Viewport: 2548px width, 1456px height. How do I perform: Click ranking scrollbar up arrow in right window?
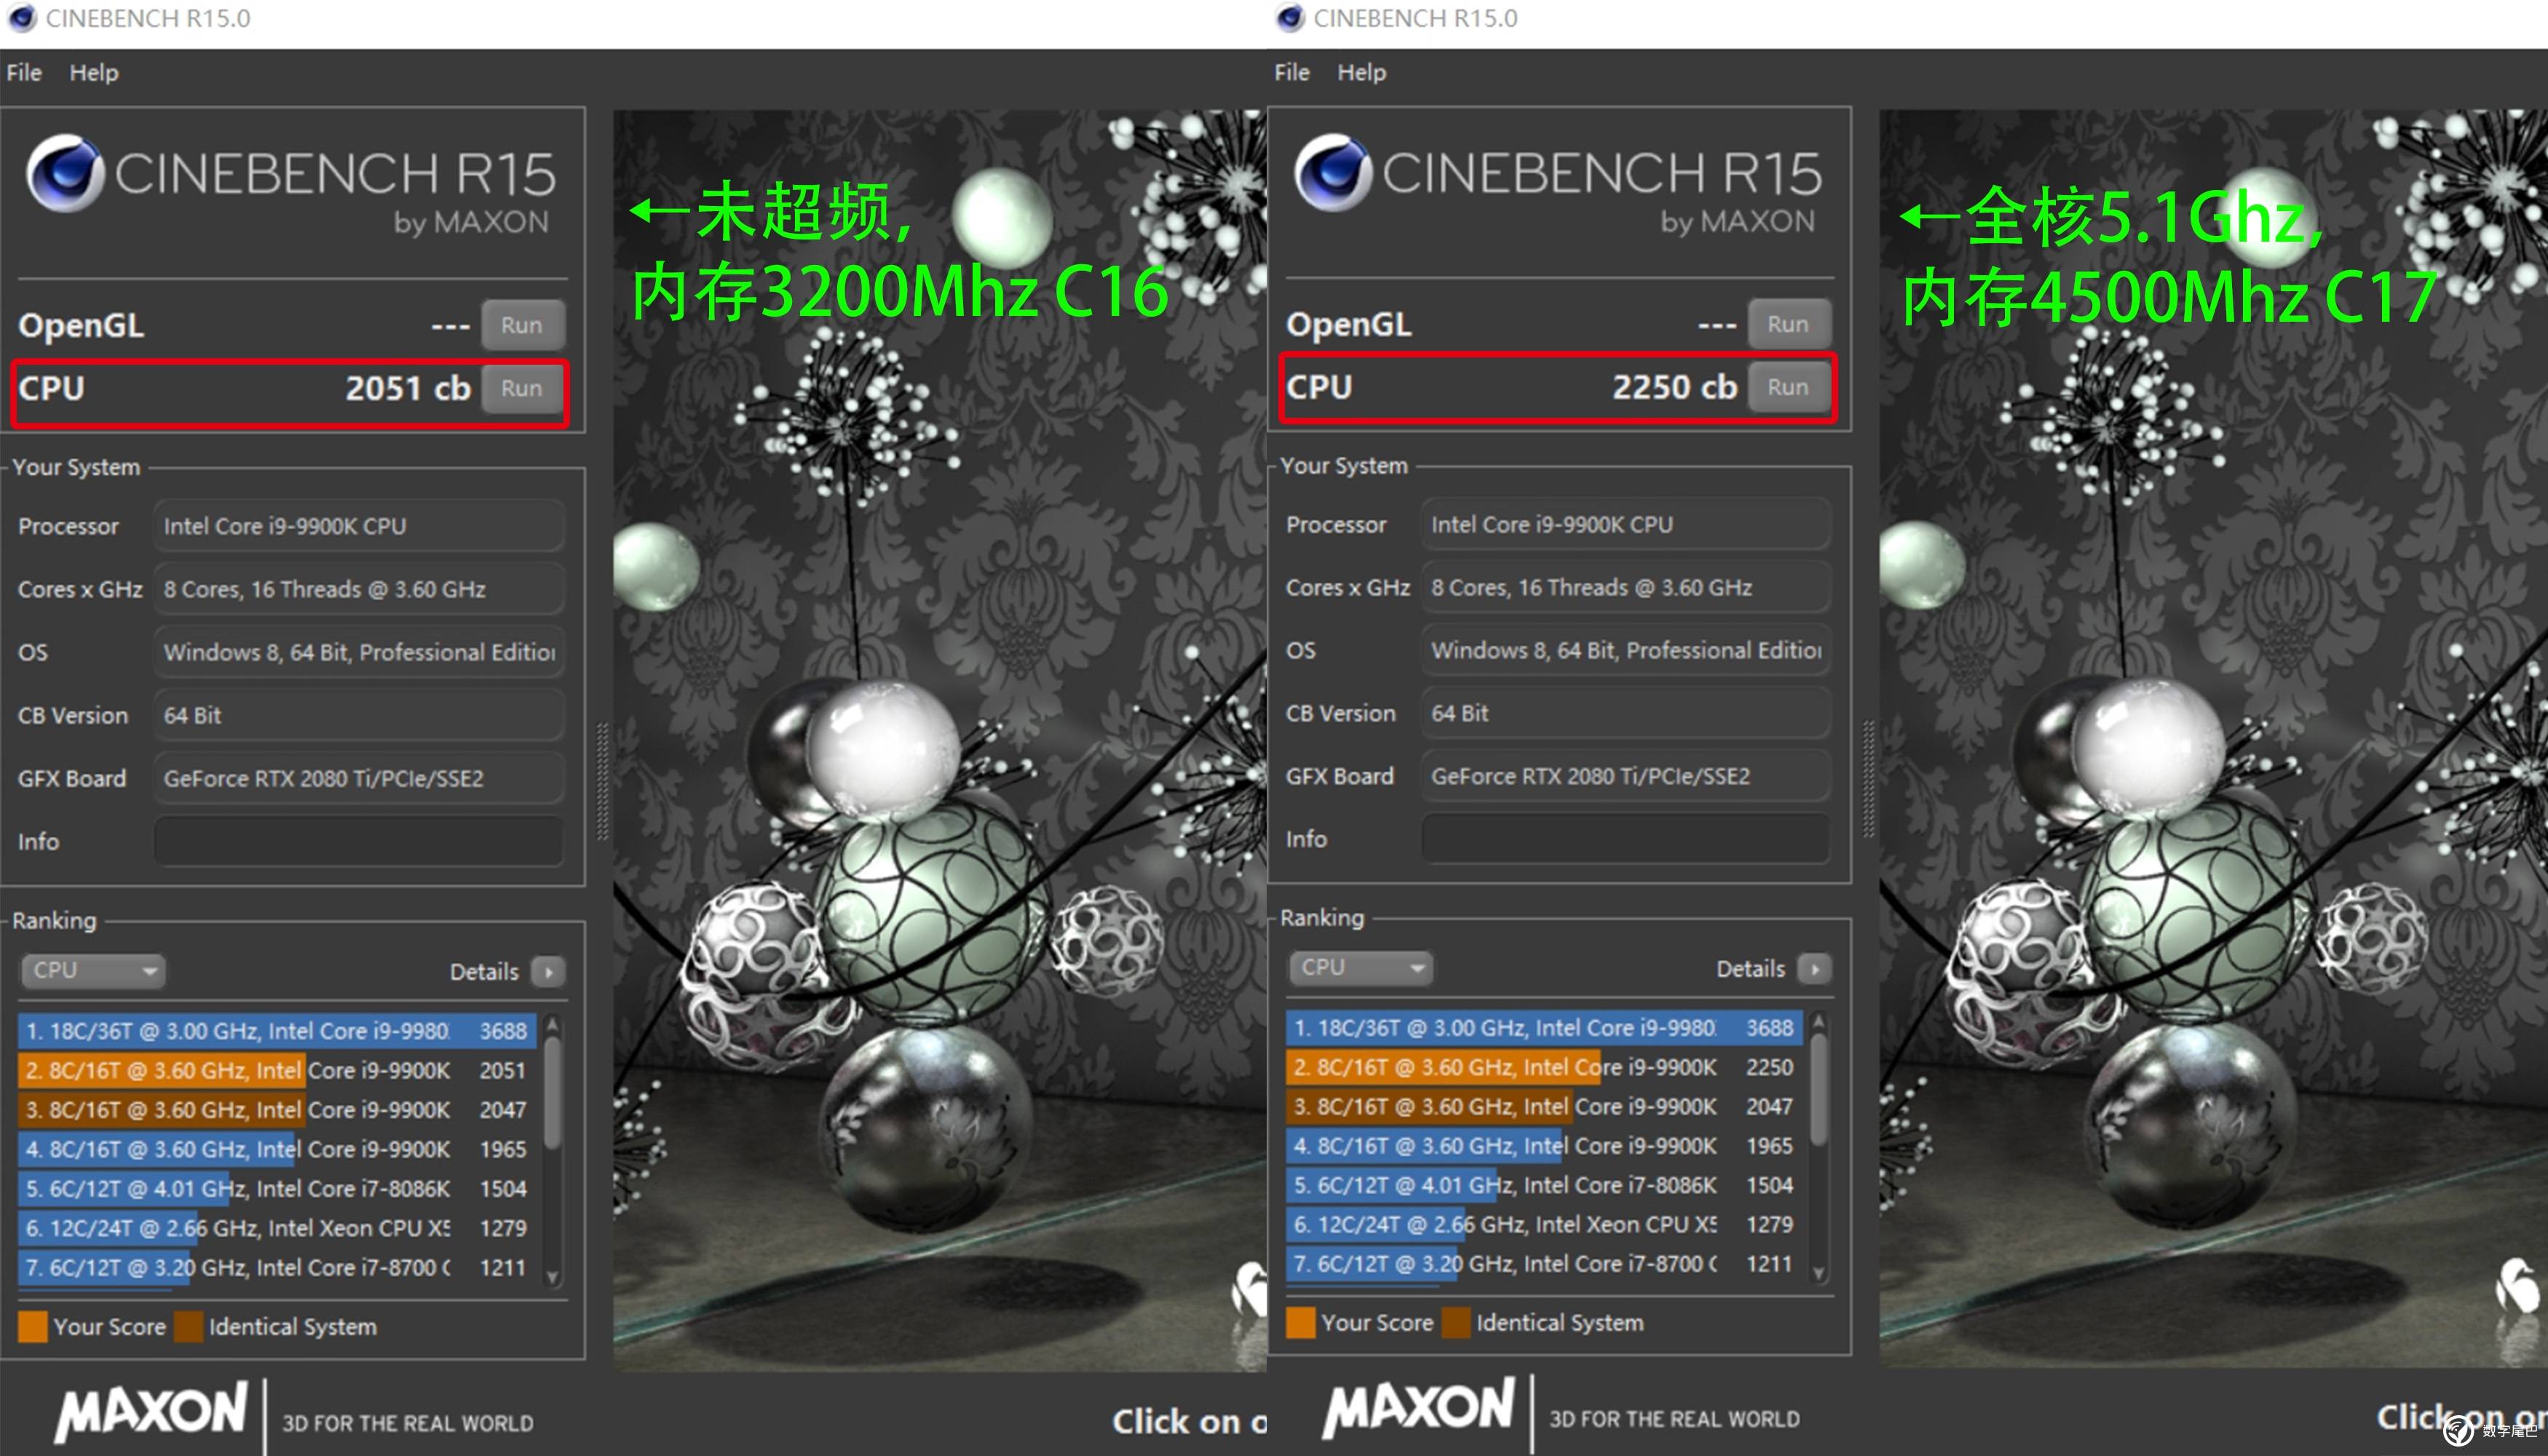click(1819, 1022)
